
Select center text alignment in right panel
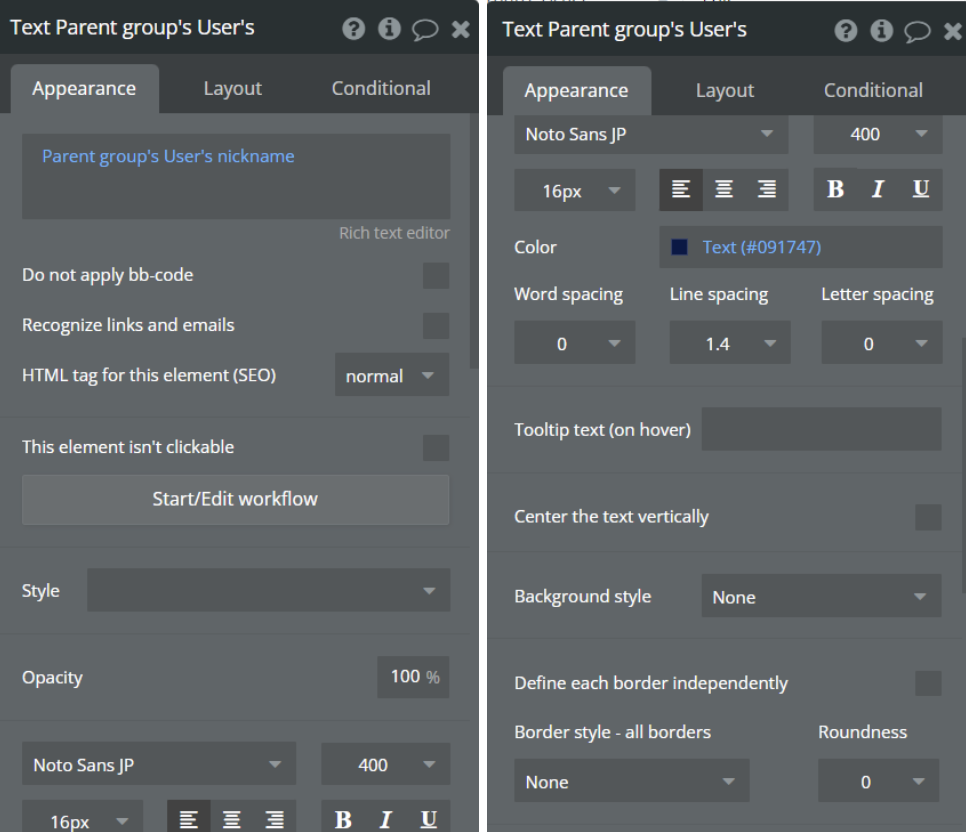click(724, 190)
